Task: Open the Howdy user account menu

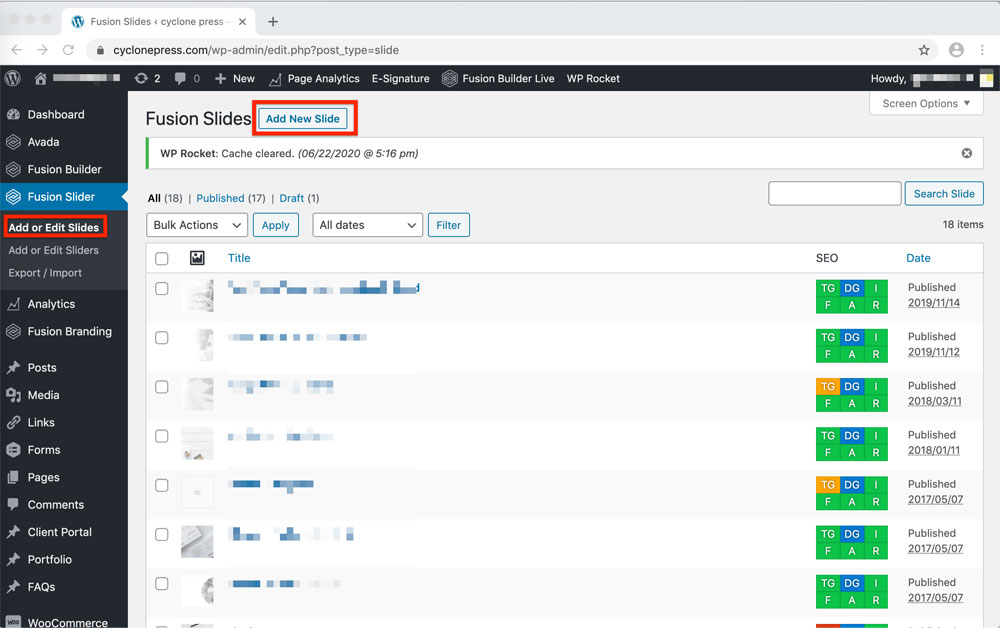Action: pos(931,78)
